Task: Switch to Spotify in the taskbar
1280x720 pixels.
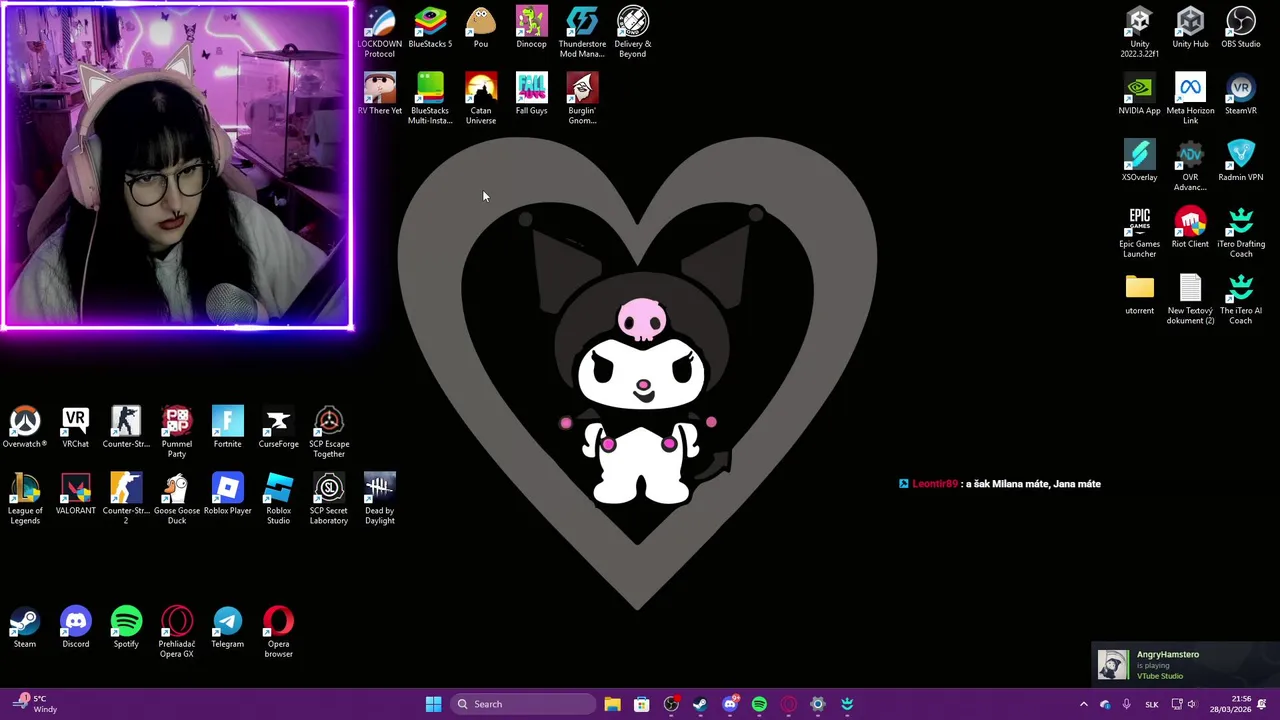Action: click(759, 704)
